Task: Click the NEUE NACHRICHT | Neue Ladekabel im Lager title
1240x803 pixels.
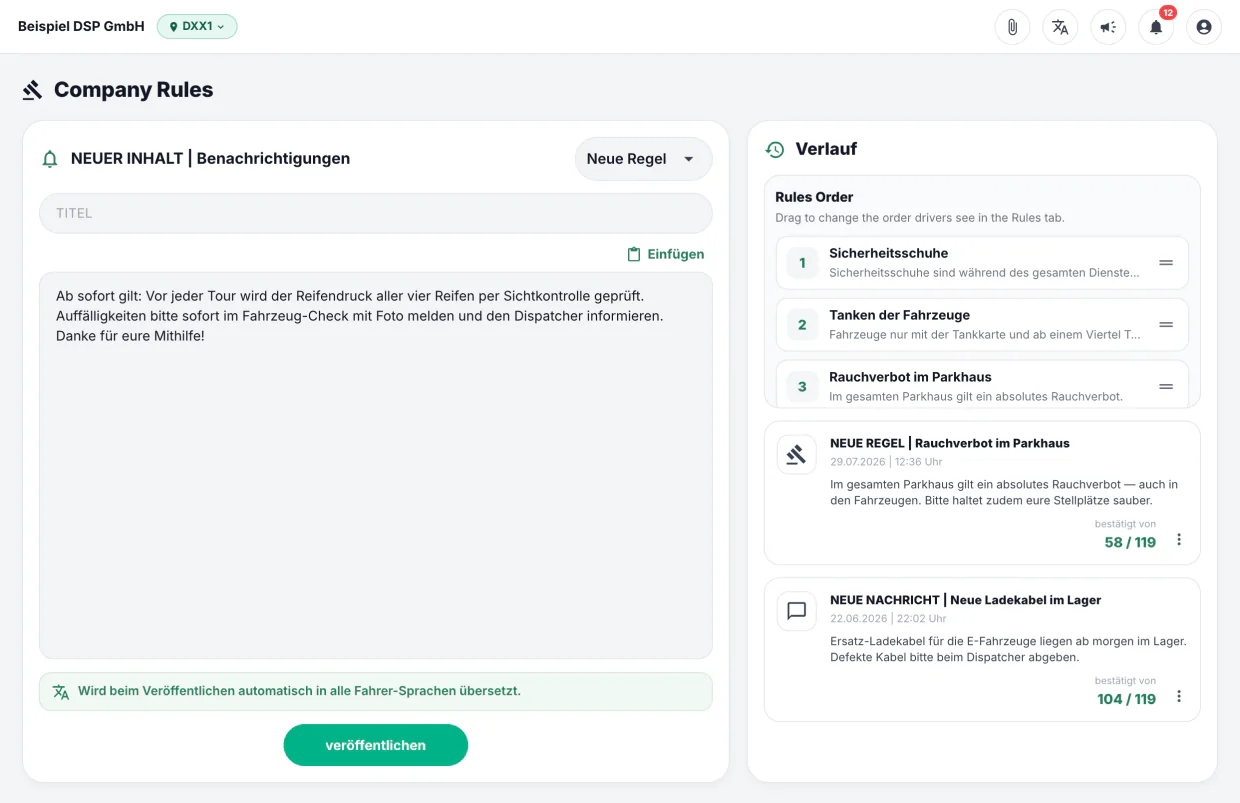Action: pyautogui.click(x=965, y=600)
